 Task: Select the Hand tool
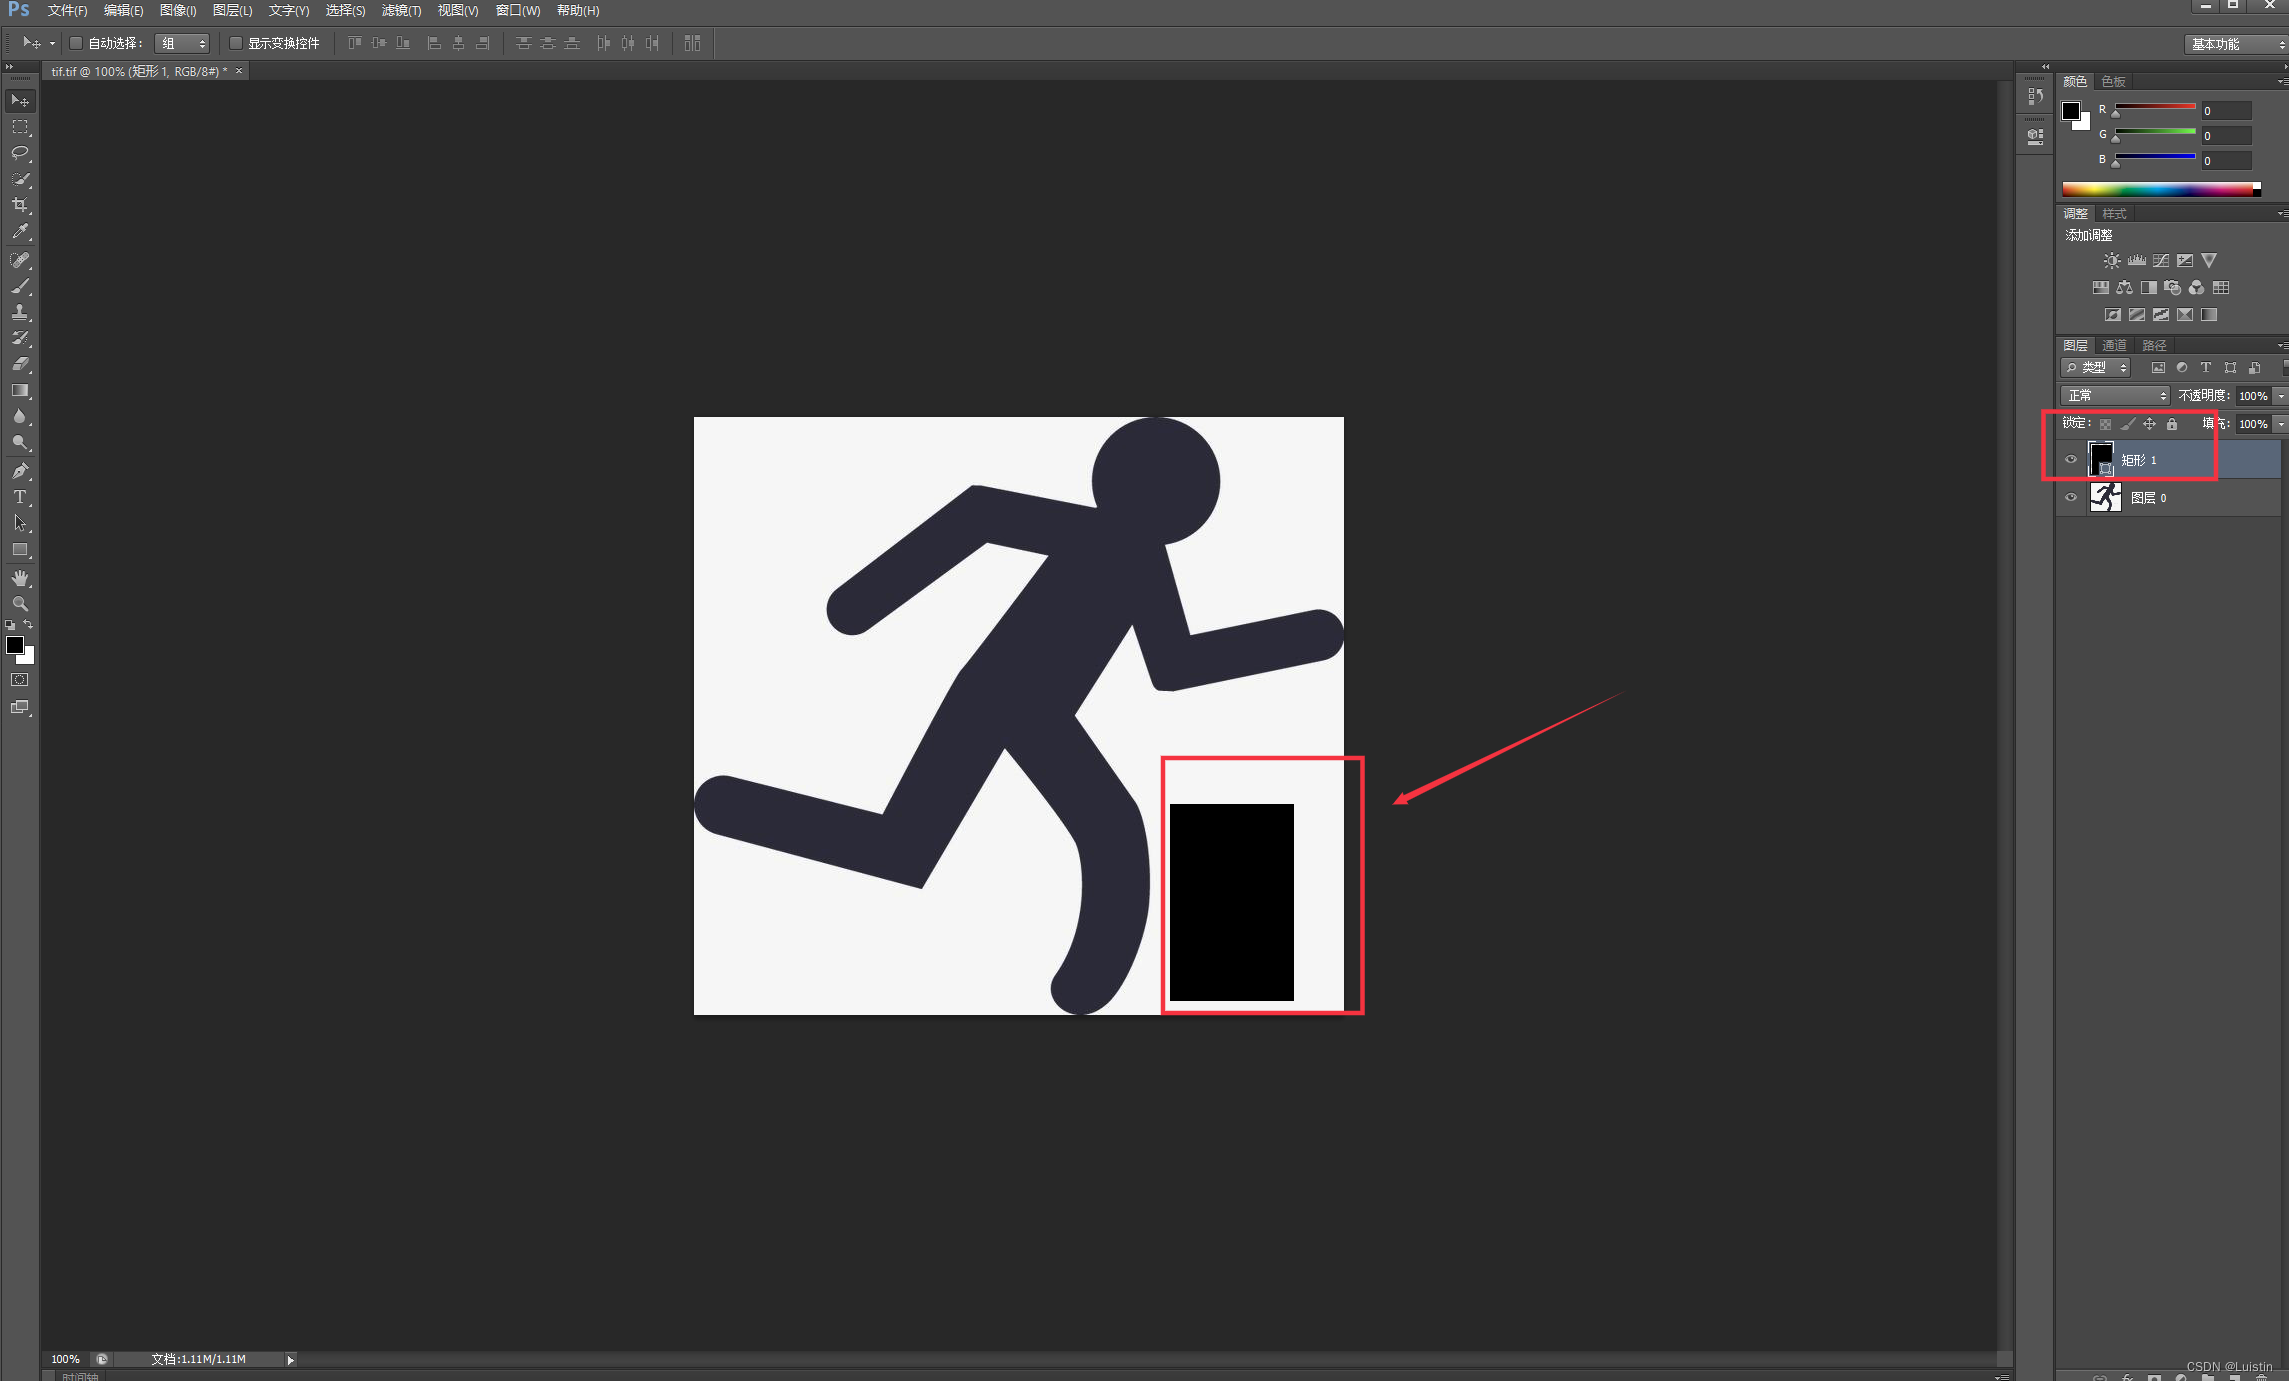click(x=20, y=578)
